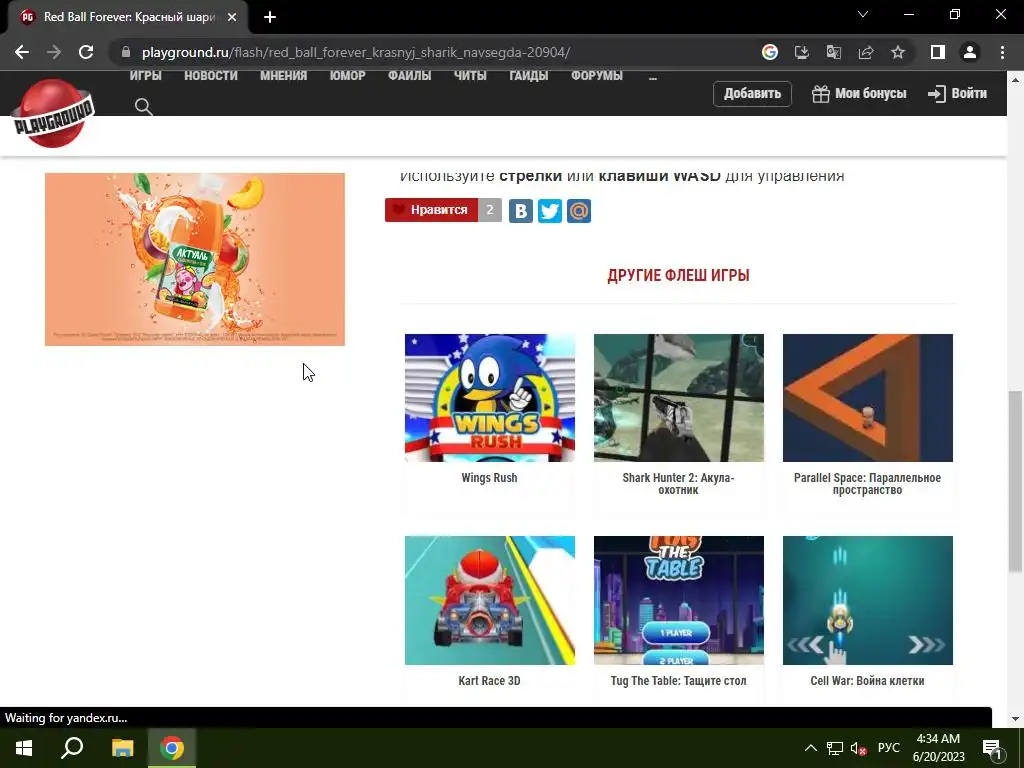Close the Red Ball Forever tab
The image size is (1024, 768).
232,17
